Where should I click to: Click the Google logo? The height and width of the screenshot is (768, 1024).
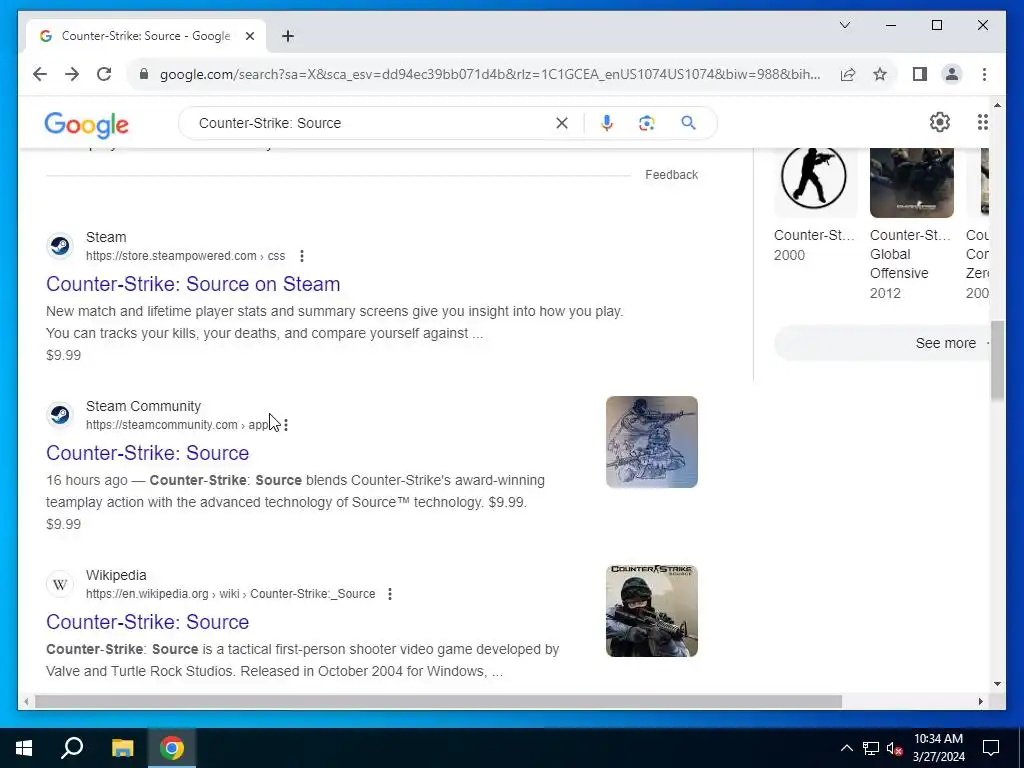[x=86, y=124]
